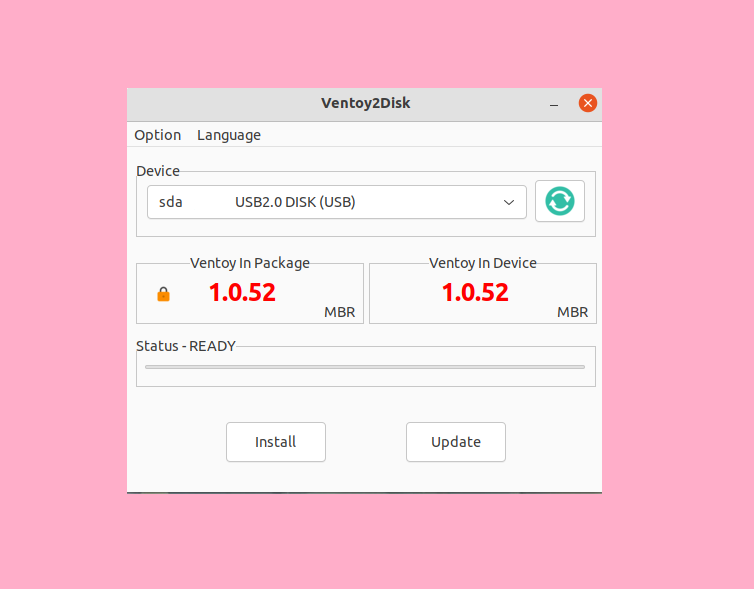Click the Device group label
The width and height of the screenshot is (754, 589).
click(x=158, y=171)
